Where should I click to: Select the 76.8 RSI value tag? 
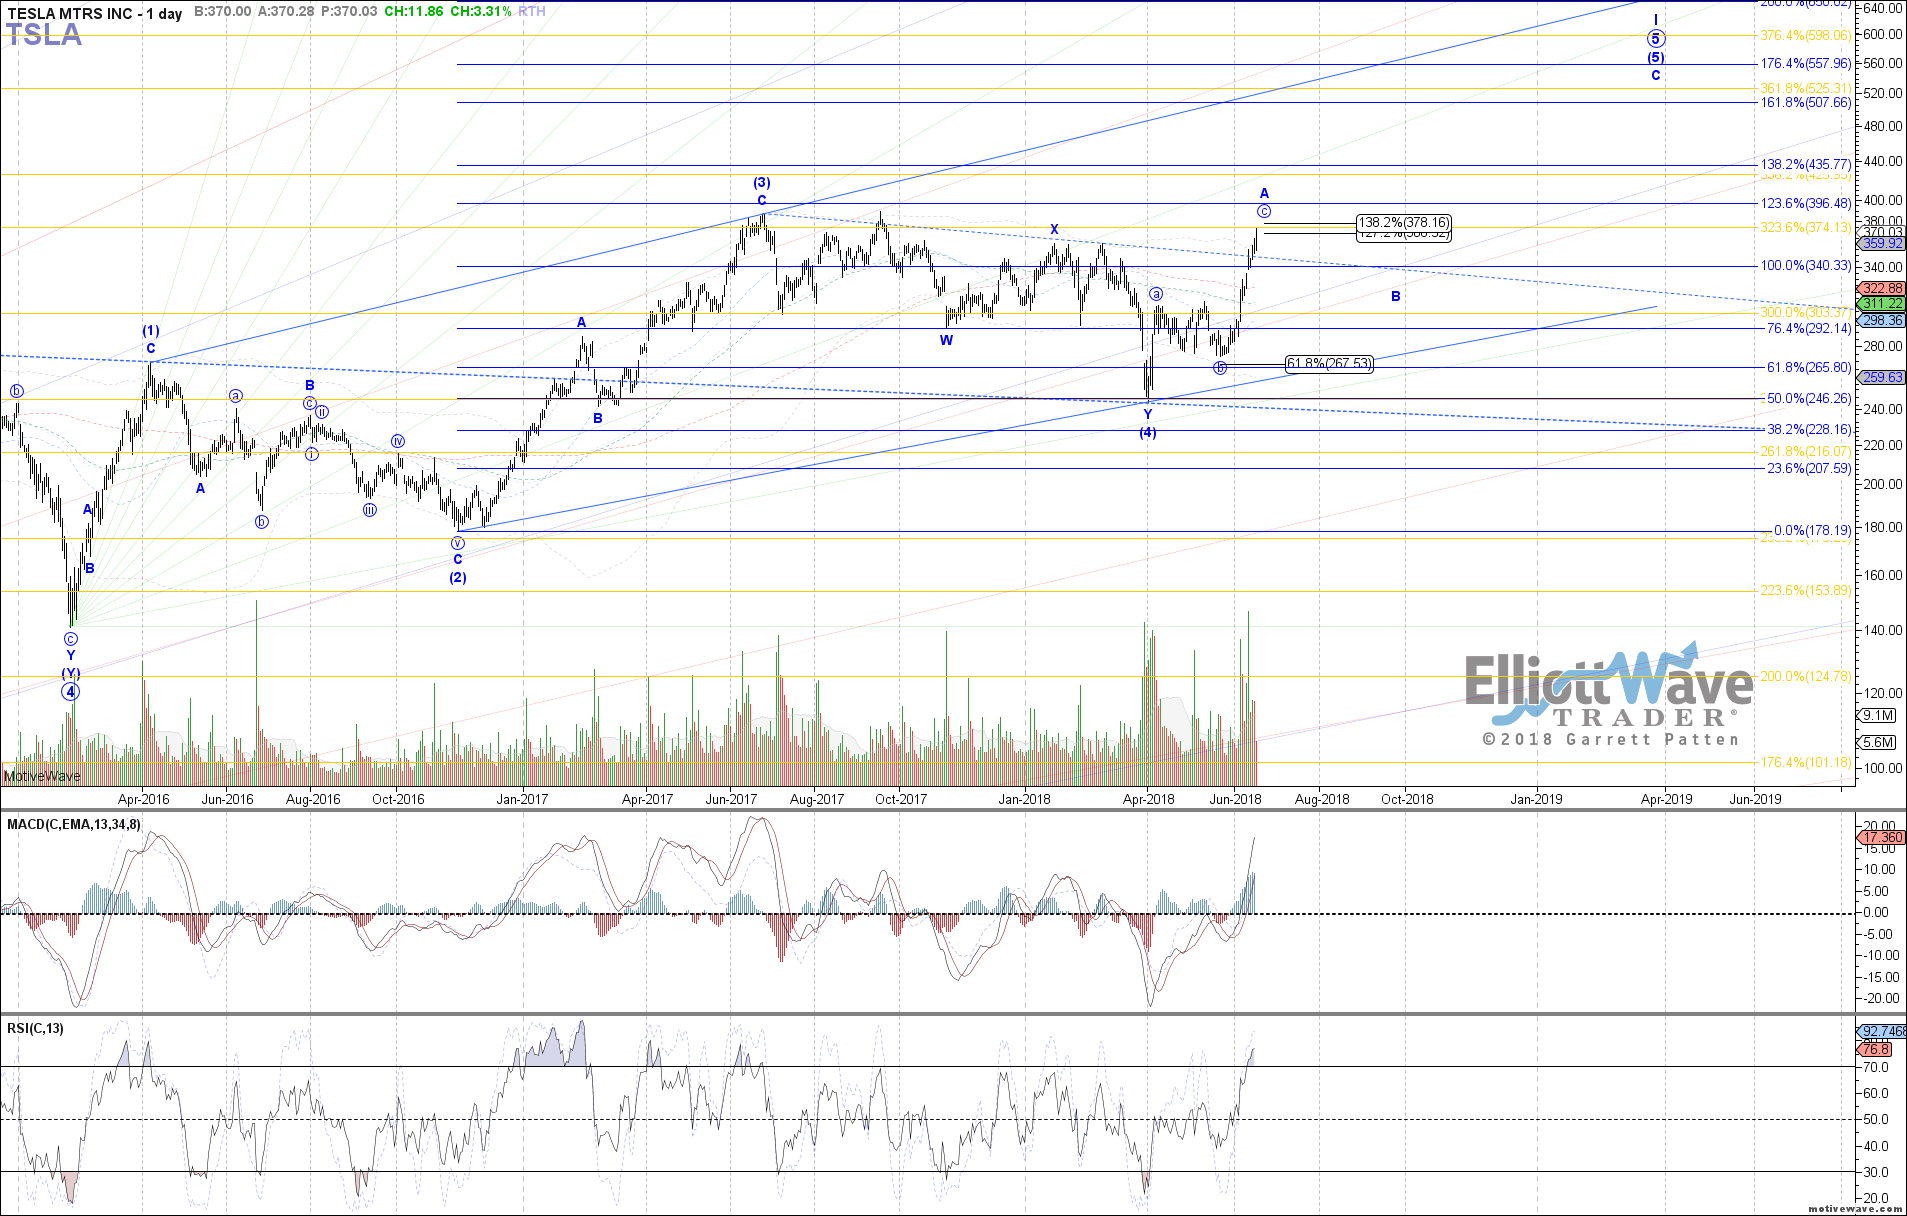[x=1876, y=1049]
